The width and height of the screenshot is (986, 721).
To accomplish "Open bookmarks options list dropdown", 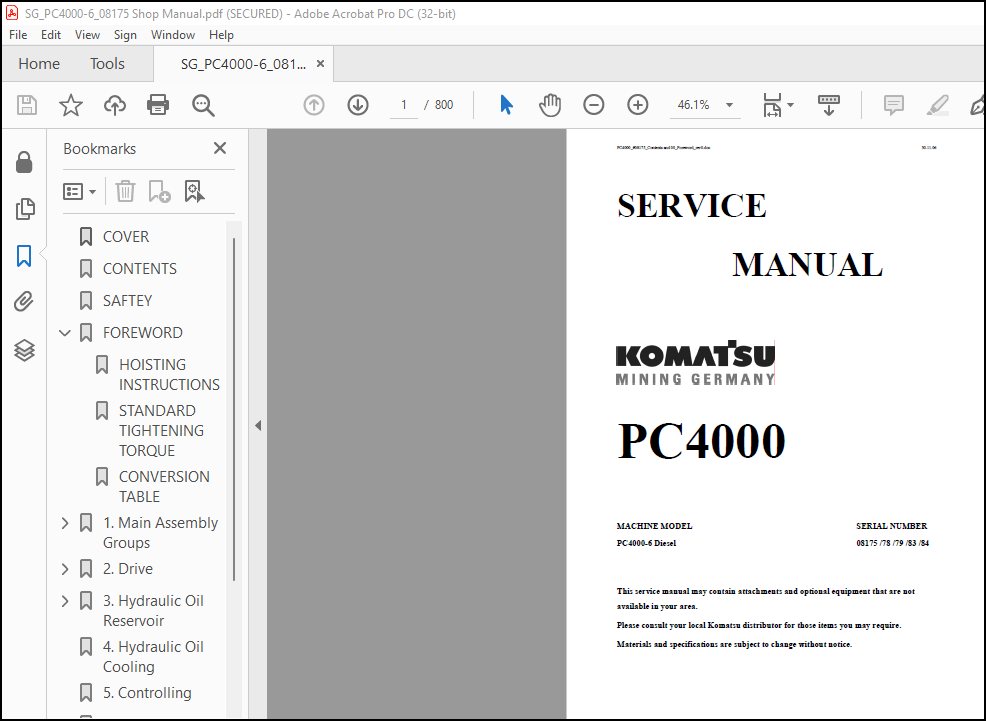I will point(79,191).
